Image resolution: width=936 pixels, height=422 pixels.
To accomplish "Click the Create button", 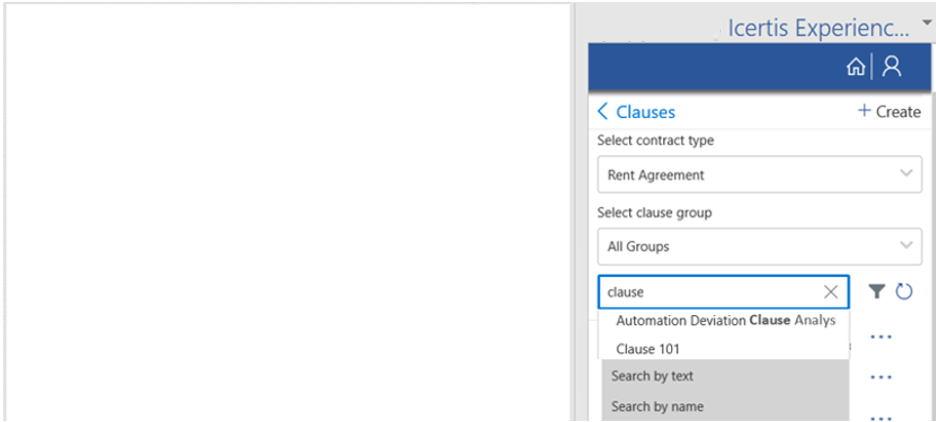I will [889, 112].
